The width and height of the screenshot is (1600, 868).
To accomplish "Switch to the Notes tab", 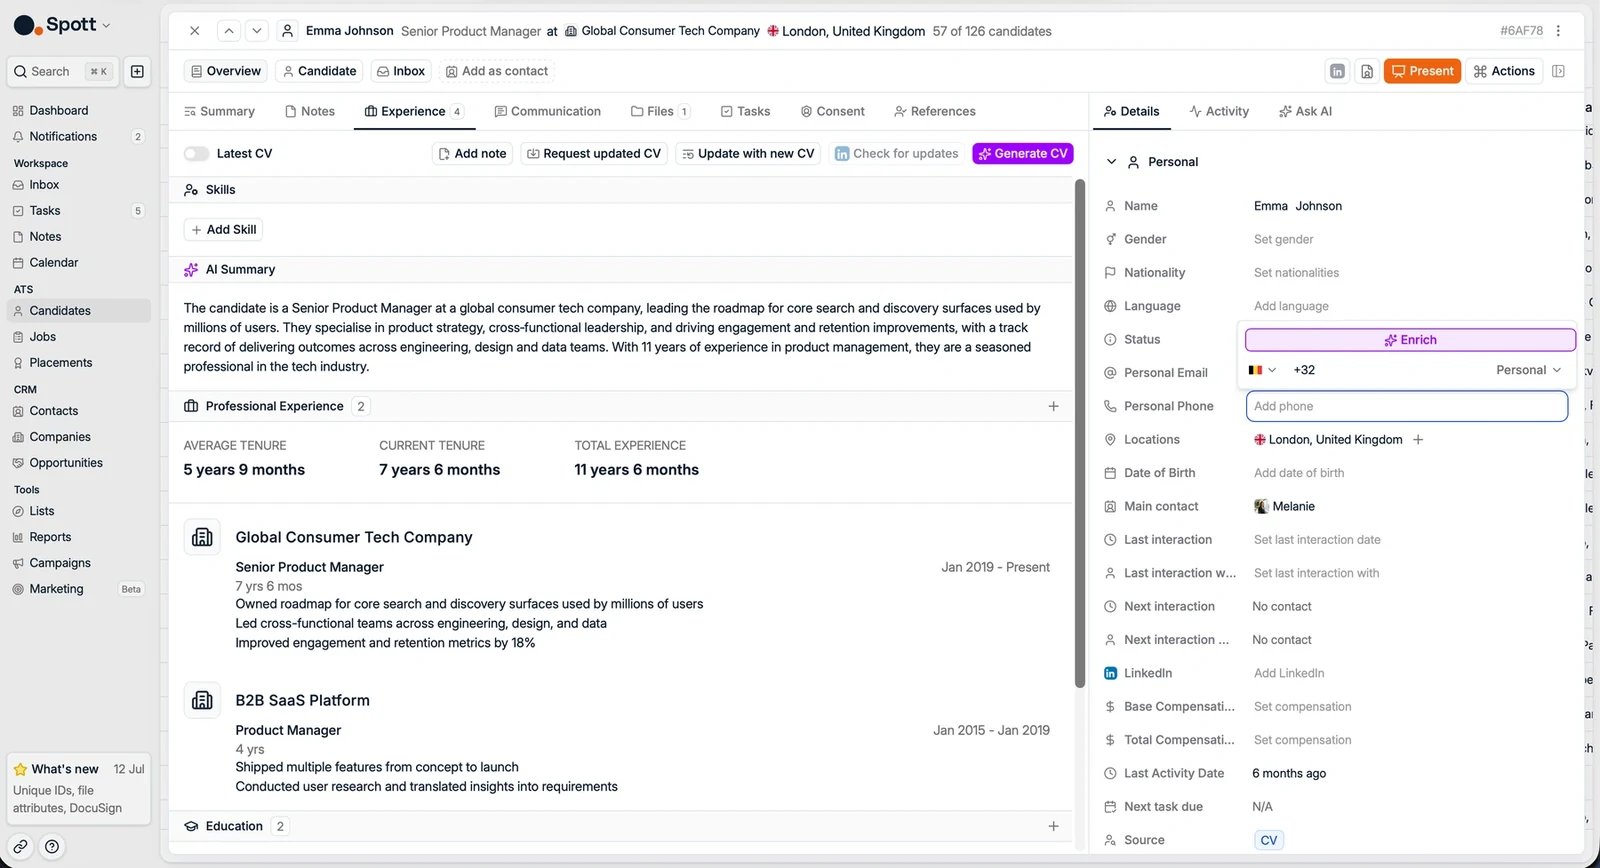I will (x=310, y=111).
